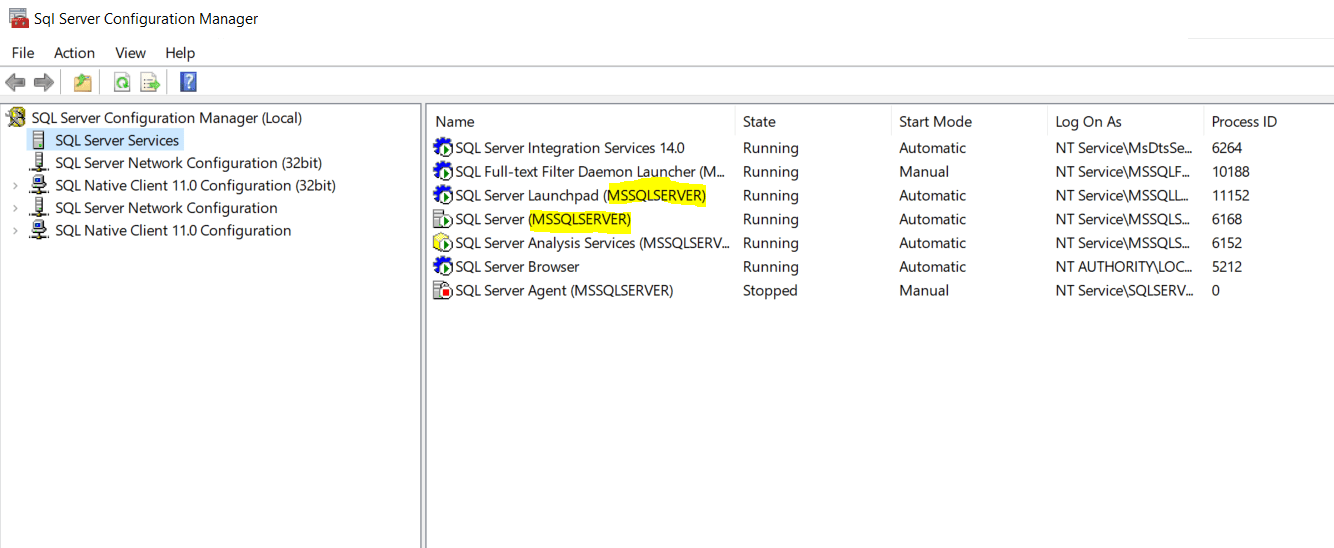
Task: Click the Export List toolbar icon
Action: [x=150, y=82]
